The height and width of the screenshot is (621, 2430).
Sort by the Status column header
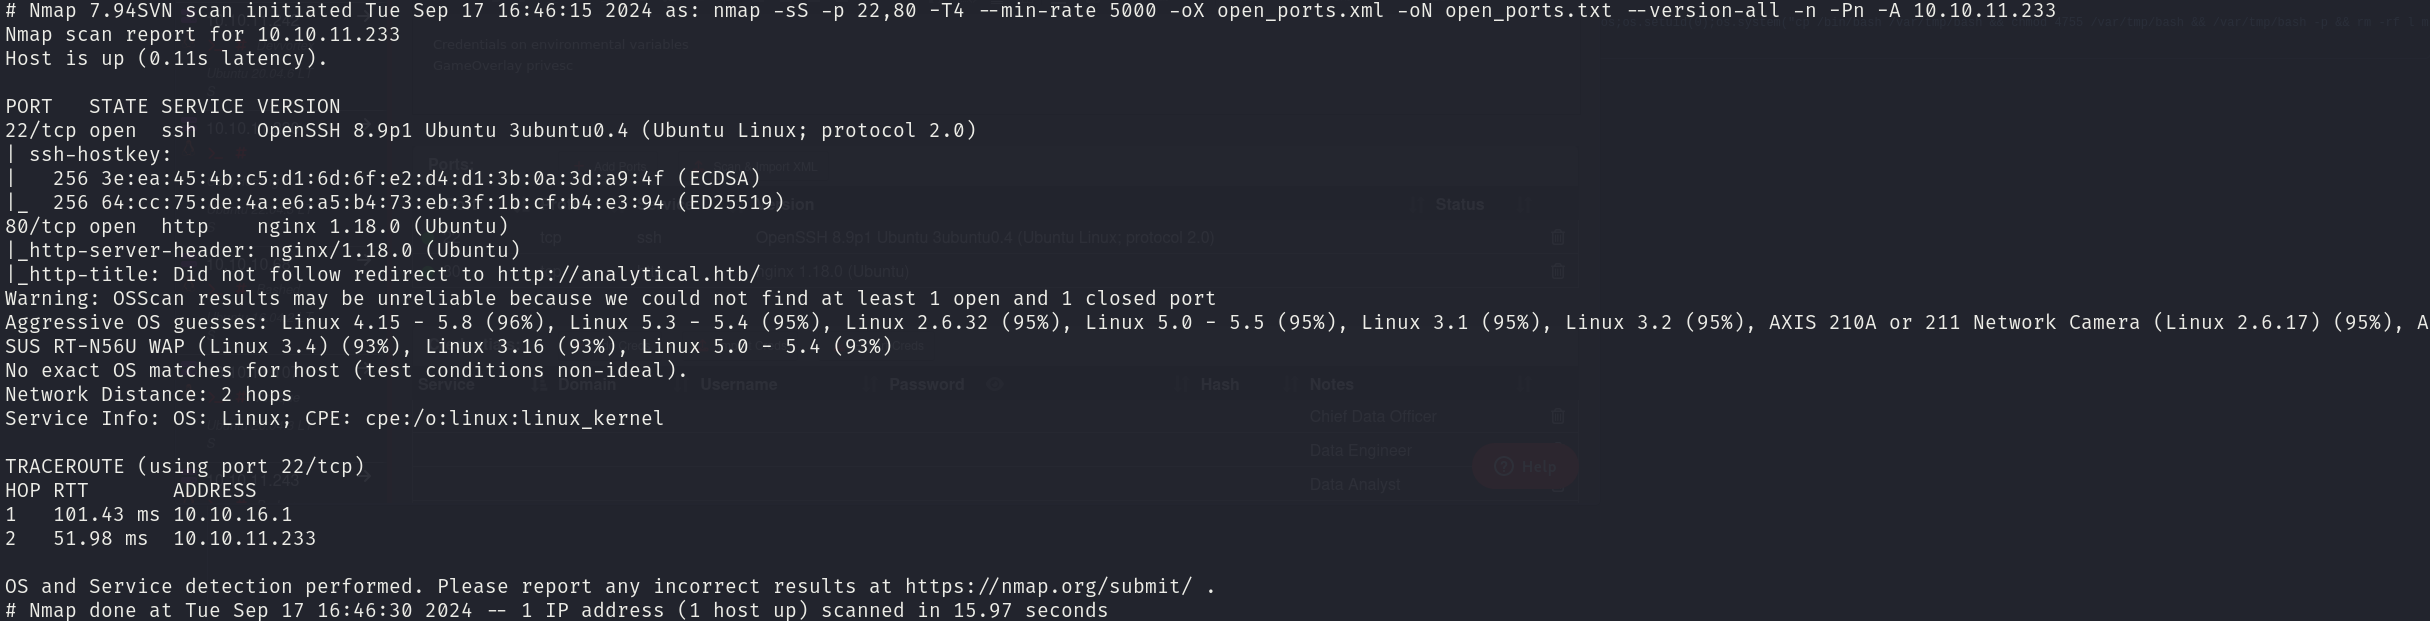pyautogui.click(x=1460, y=204)
